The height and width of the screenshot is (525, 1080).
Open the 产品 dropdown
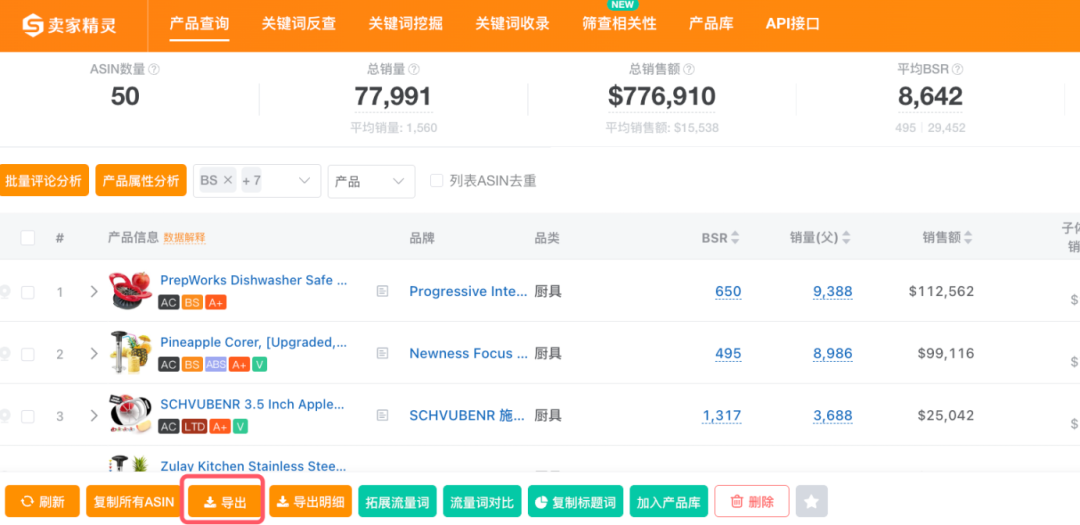pyautogui.click(x=371, y=181)
